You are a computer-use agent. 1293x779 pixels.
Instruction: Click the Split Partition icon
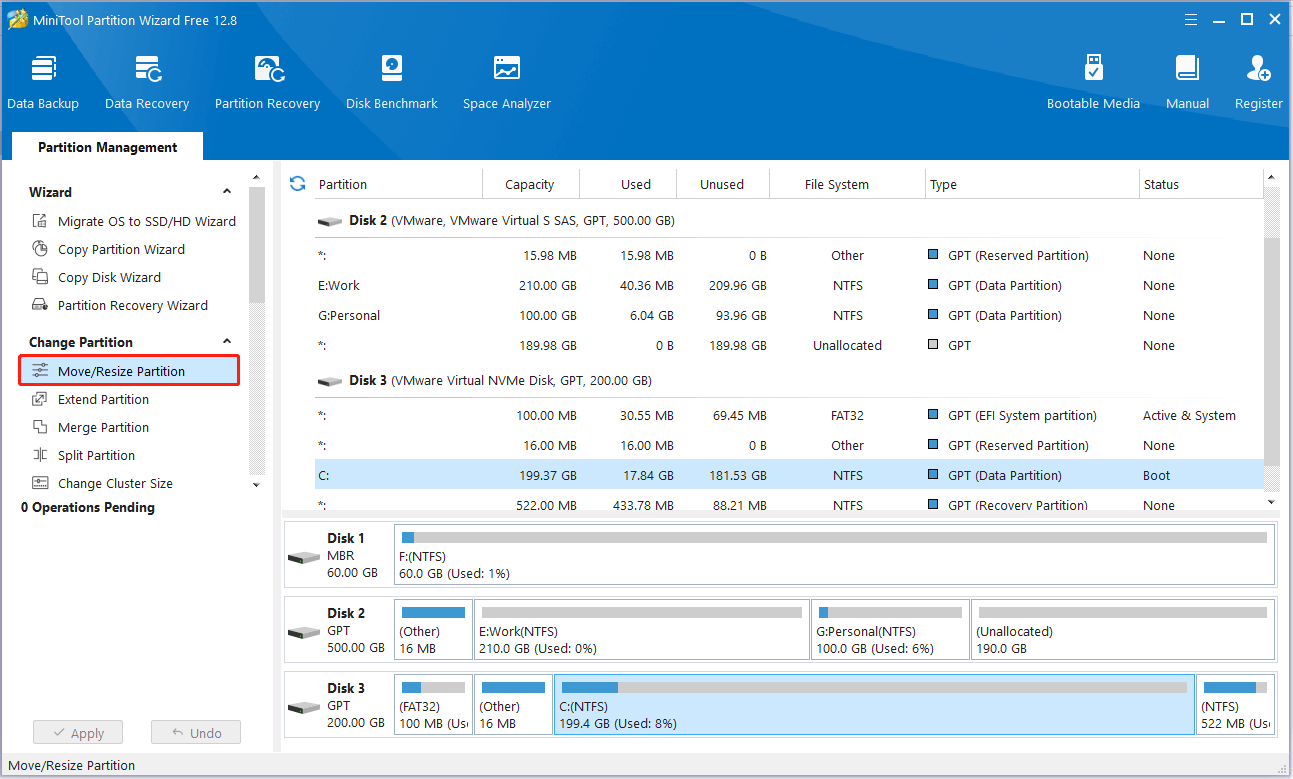point(40,455)
